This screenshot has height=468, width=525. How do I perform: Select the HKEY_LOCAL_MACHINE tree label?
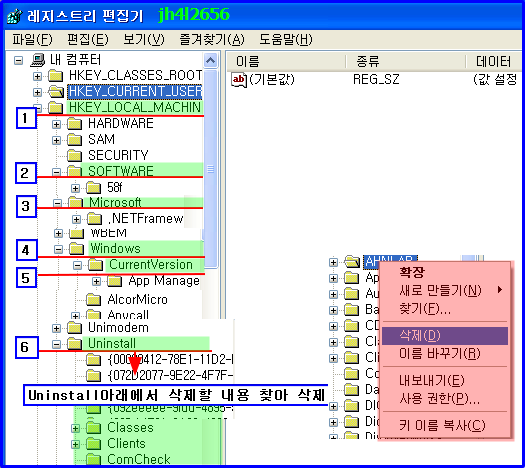[135, 108]
